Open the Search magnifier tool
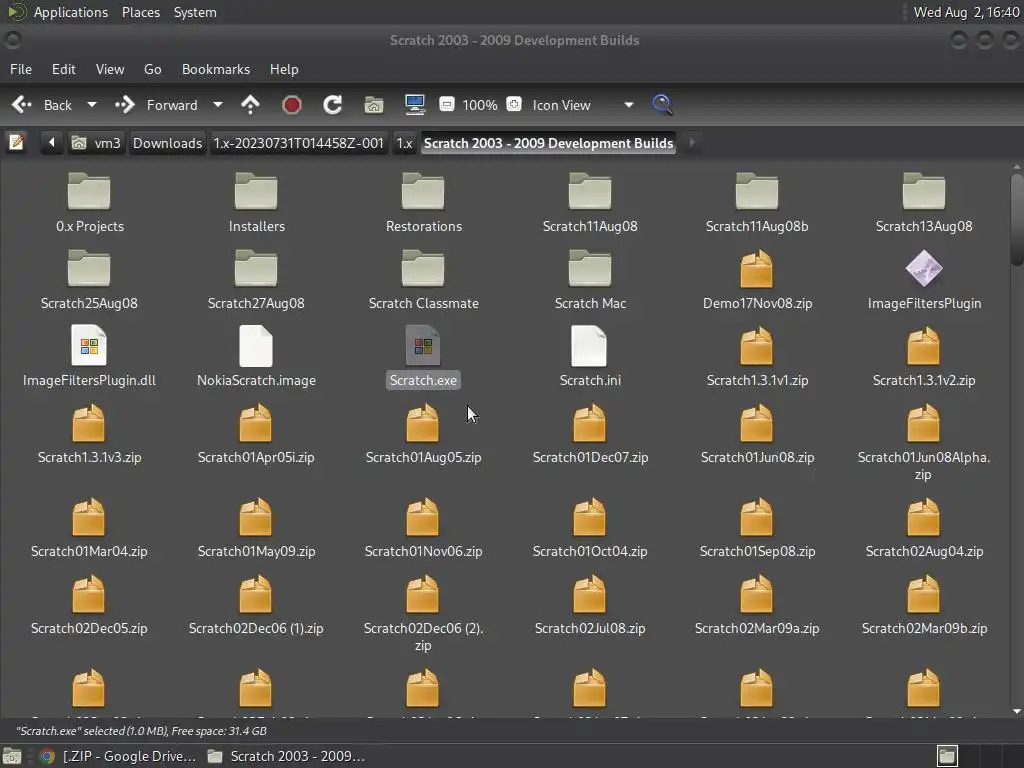Image resolution: width=1024 pixels, height=768 pixels. point(662,105)
